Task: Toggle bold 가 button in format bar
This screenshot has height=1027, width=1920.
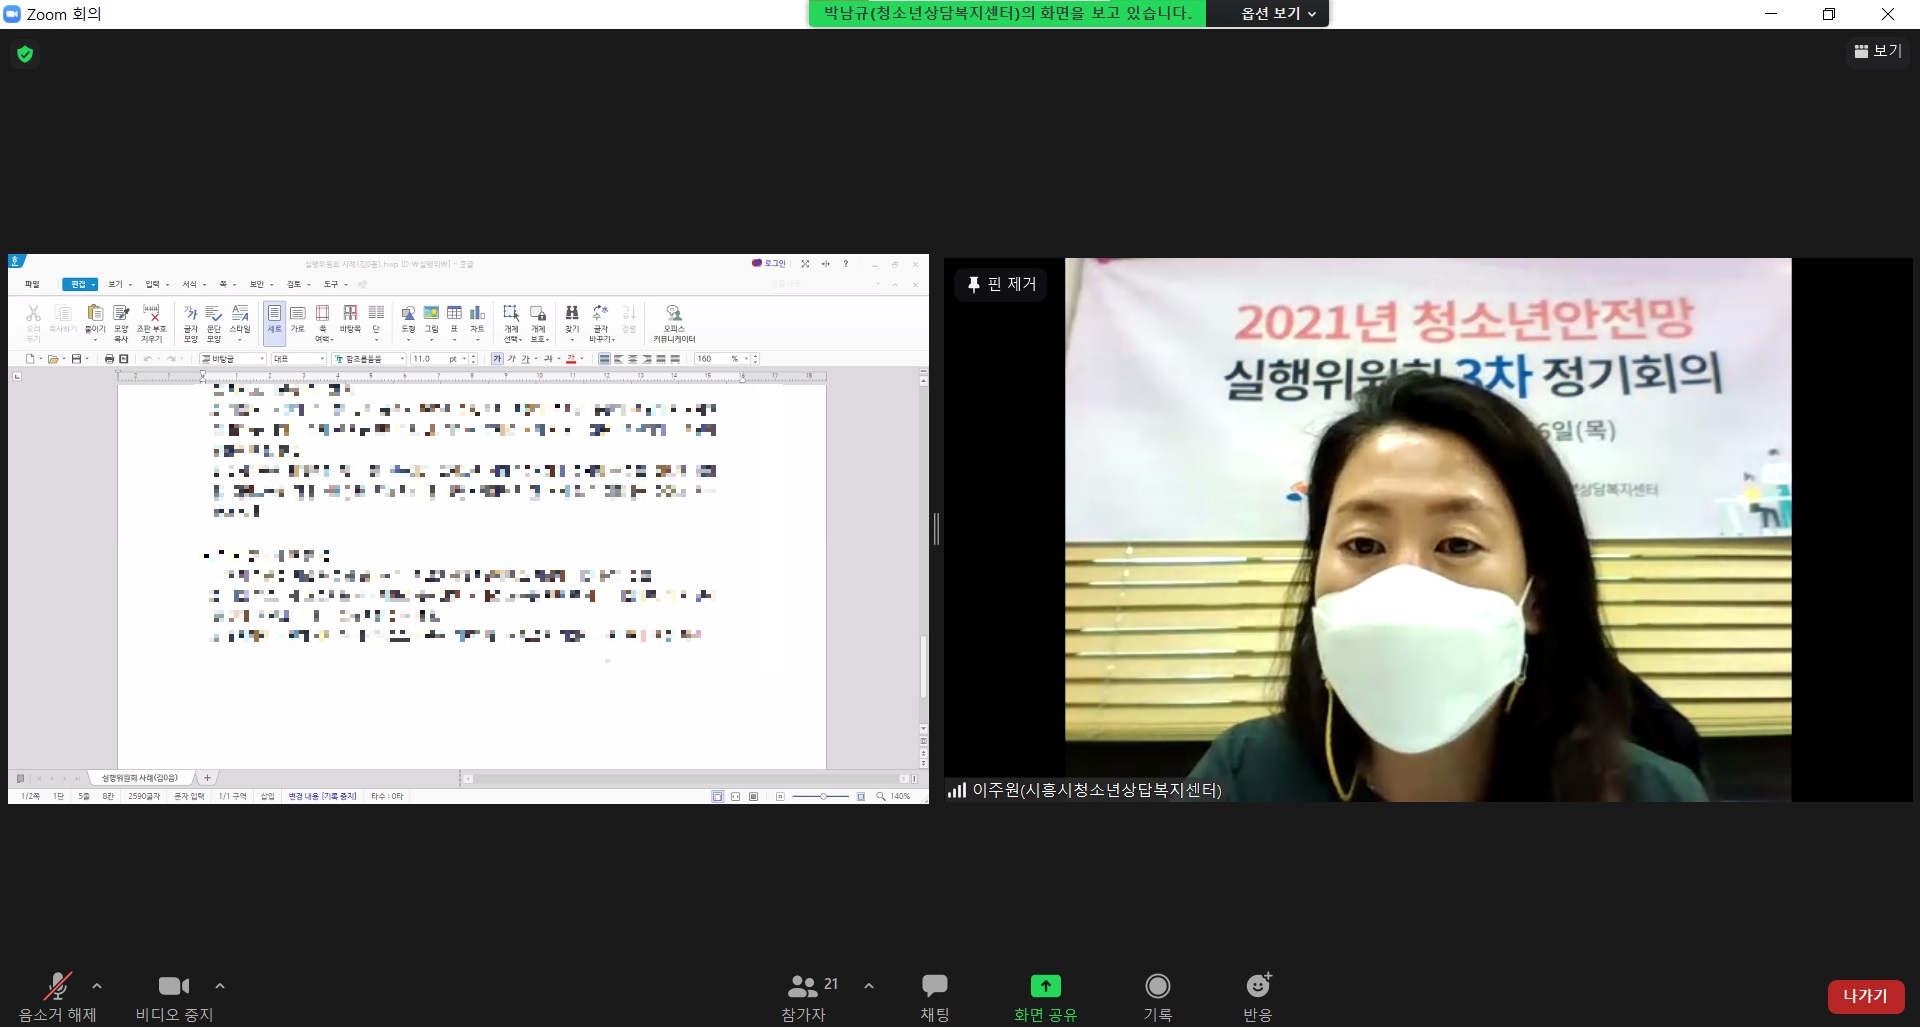Action: coord(497,359)
